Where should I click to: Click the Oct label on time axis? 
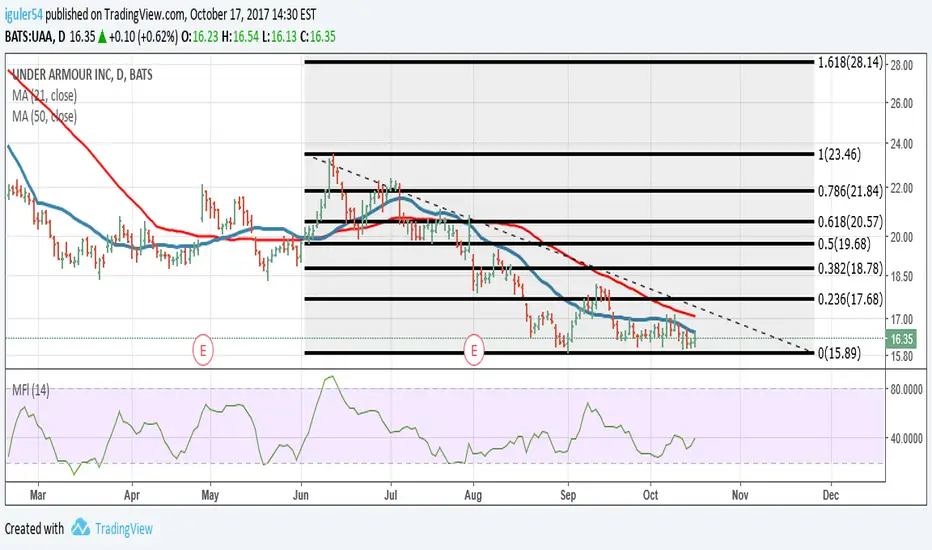tap(650, 495)
